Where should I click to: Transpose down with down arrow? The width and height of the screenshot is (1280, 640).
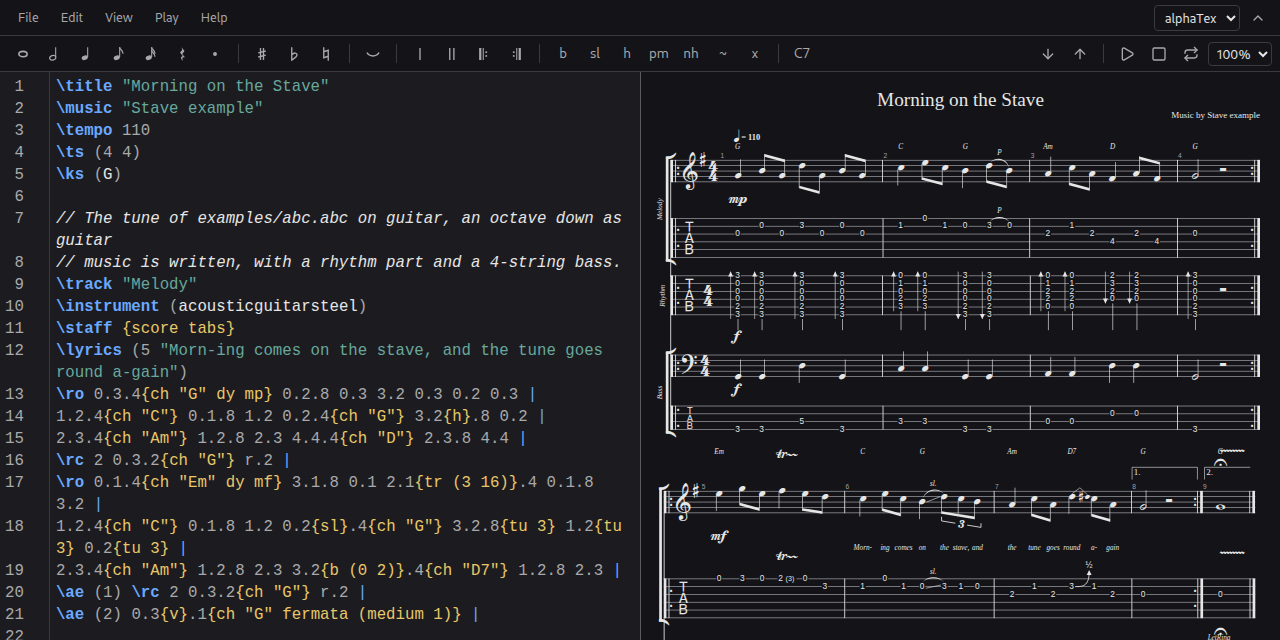(1048, 54)
